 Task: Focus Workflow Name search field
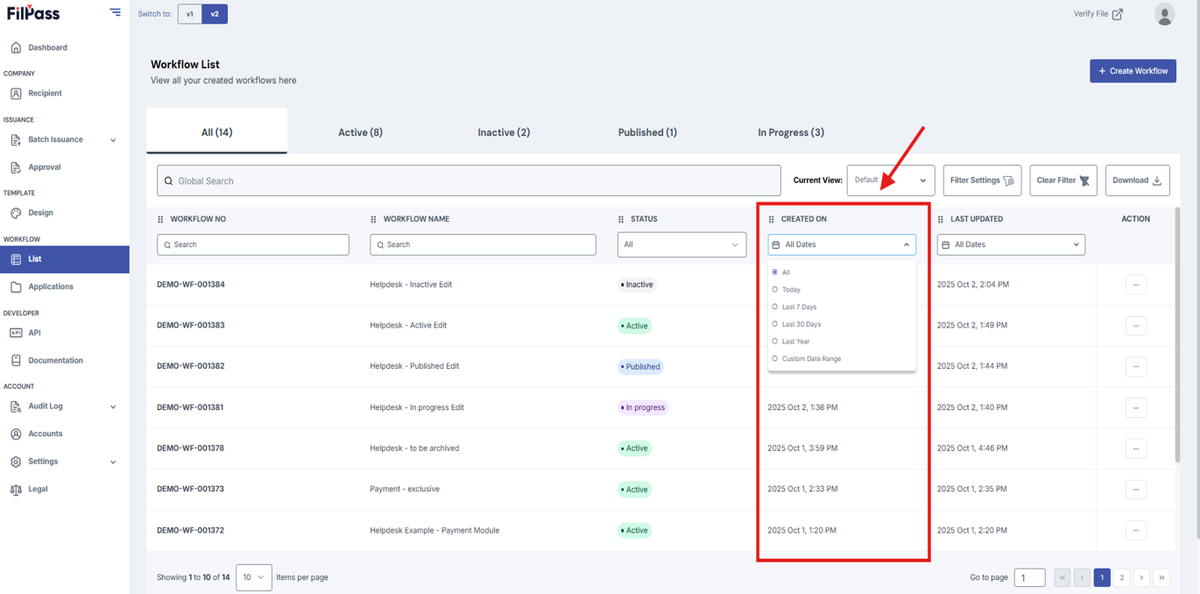tap(483, 244)
